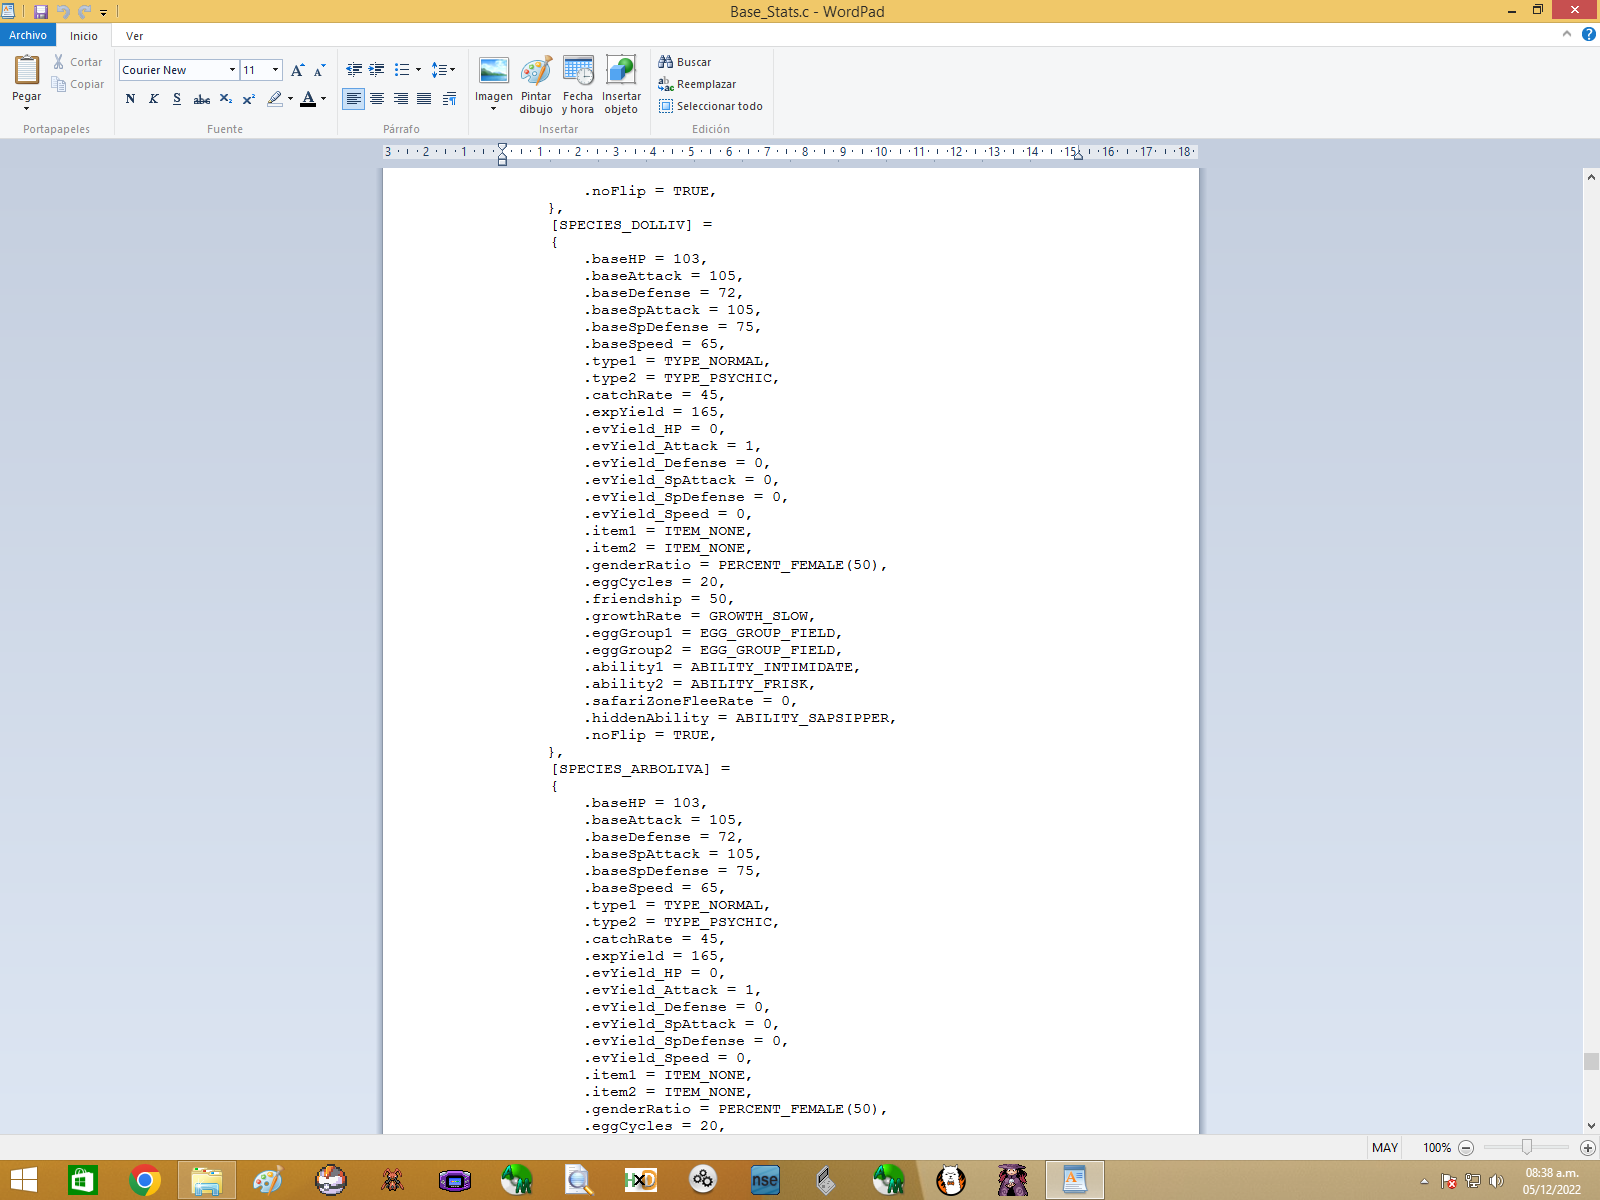Expand the font color dropdown arrow

click(x=323, y=98)
